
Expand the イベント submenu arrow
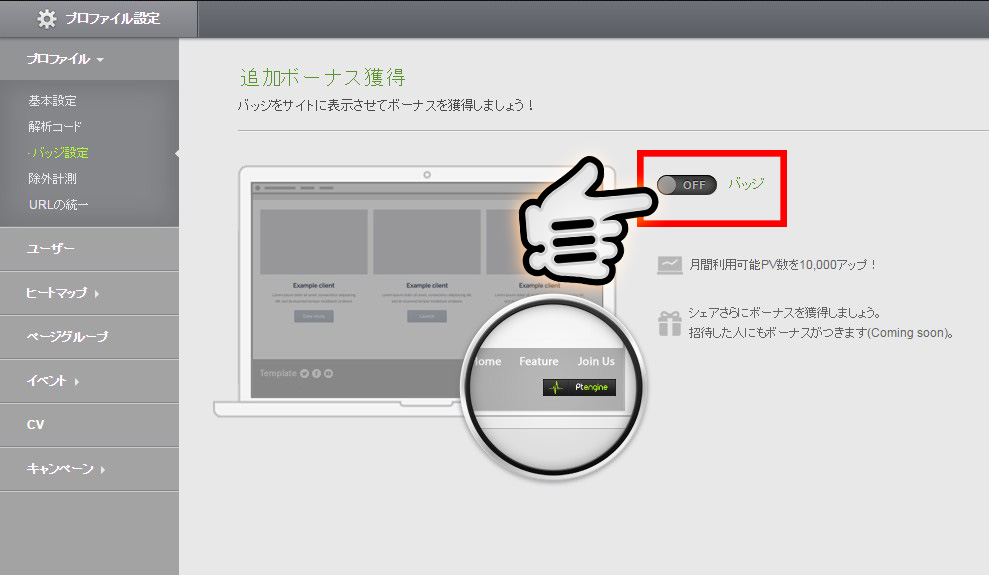click(77, 381)
